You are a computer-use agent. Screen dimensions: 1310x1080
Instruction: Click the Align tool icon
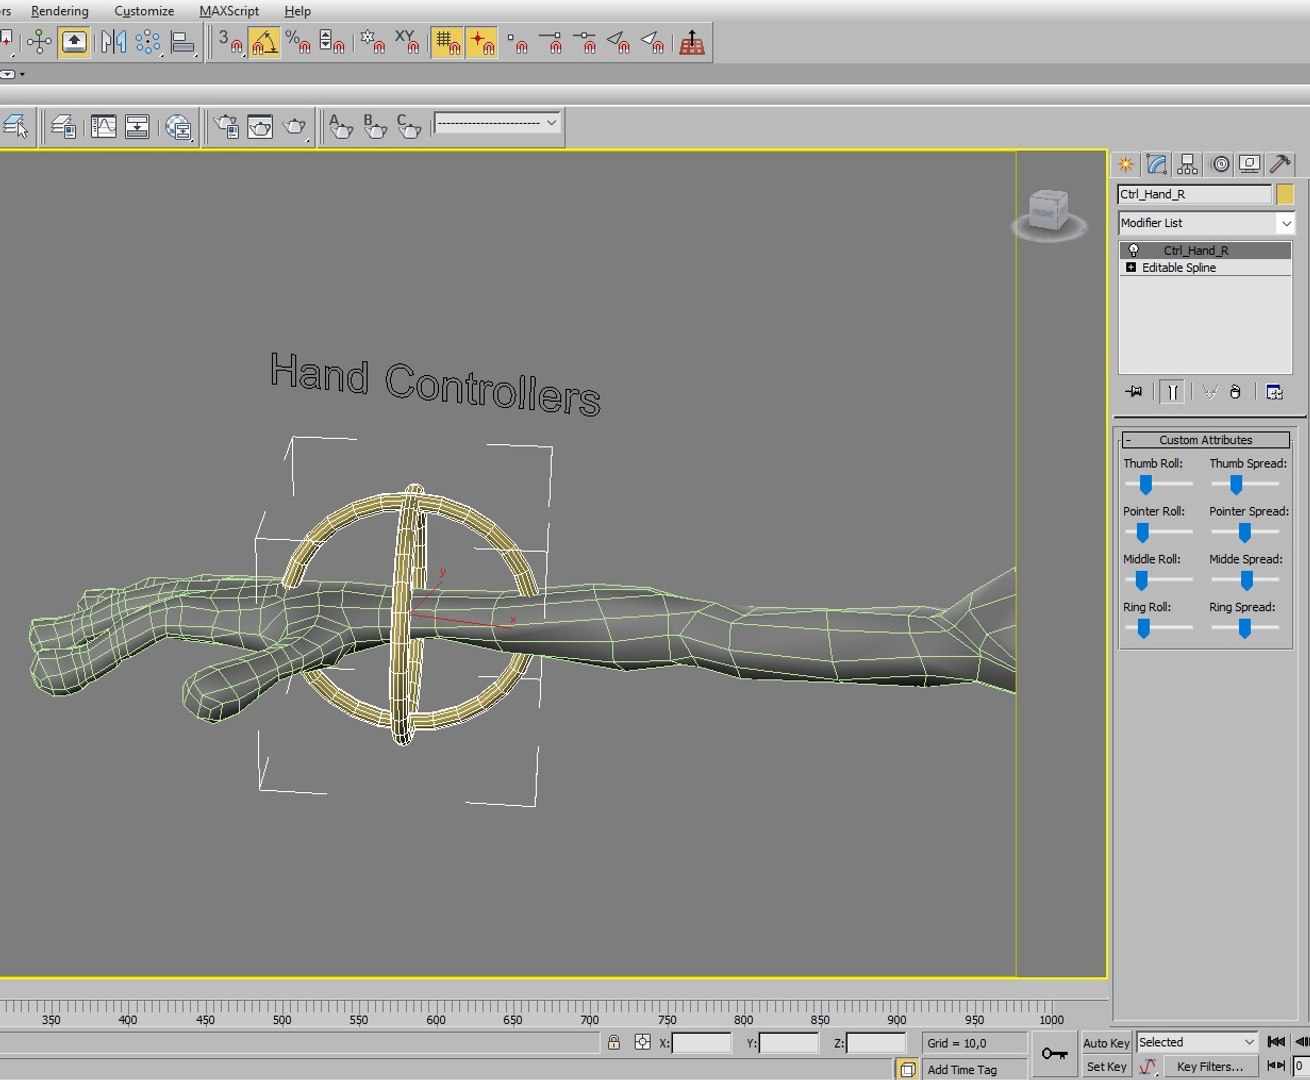pos(183,42)
